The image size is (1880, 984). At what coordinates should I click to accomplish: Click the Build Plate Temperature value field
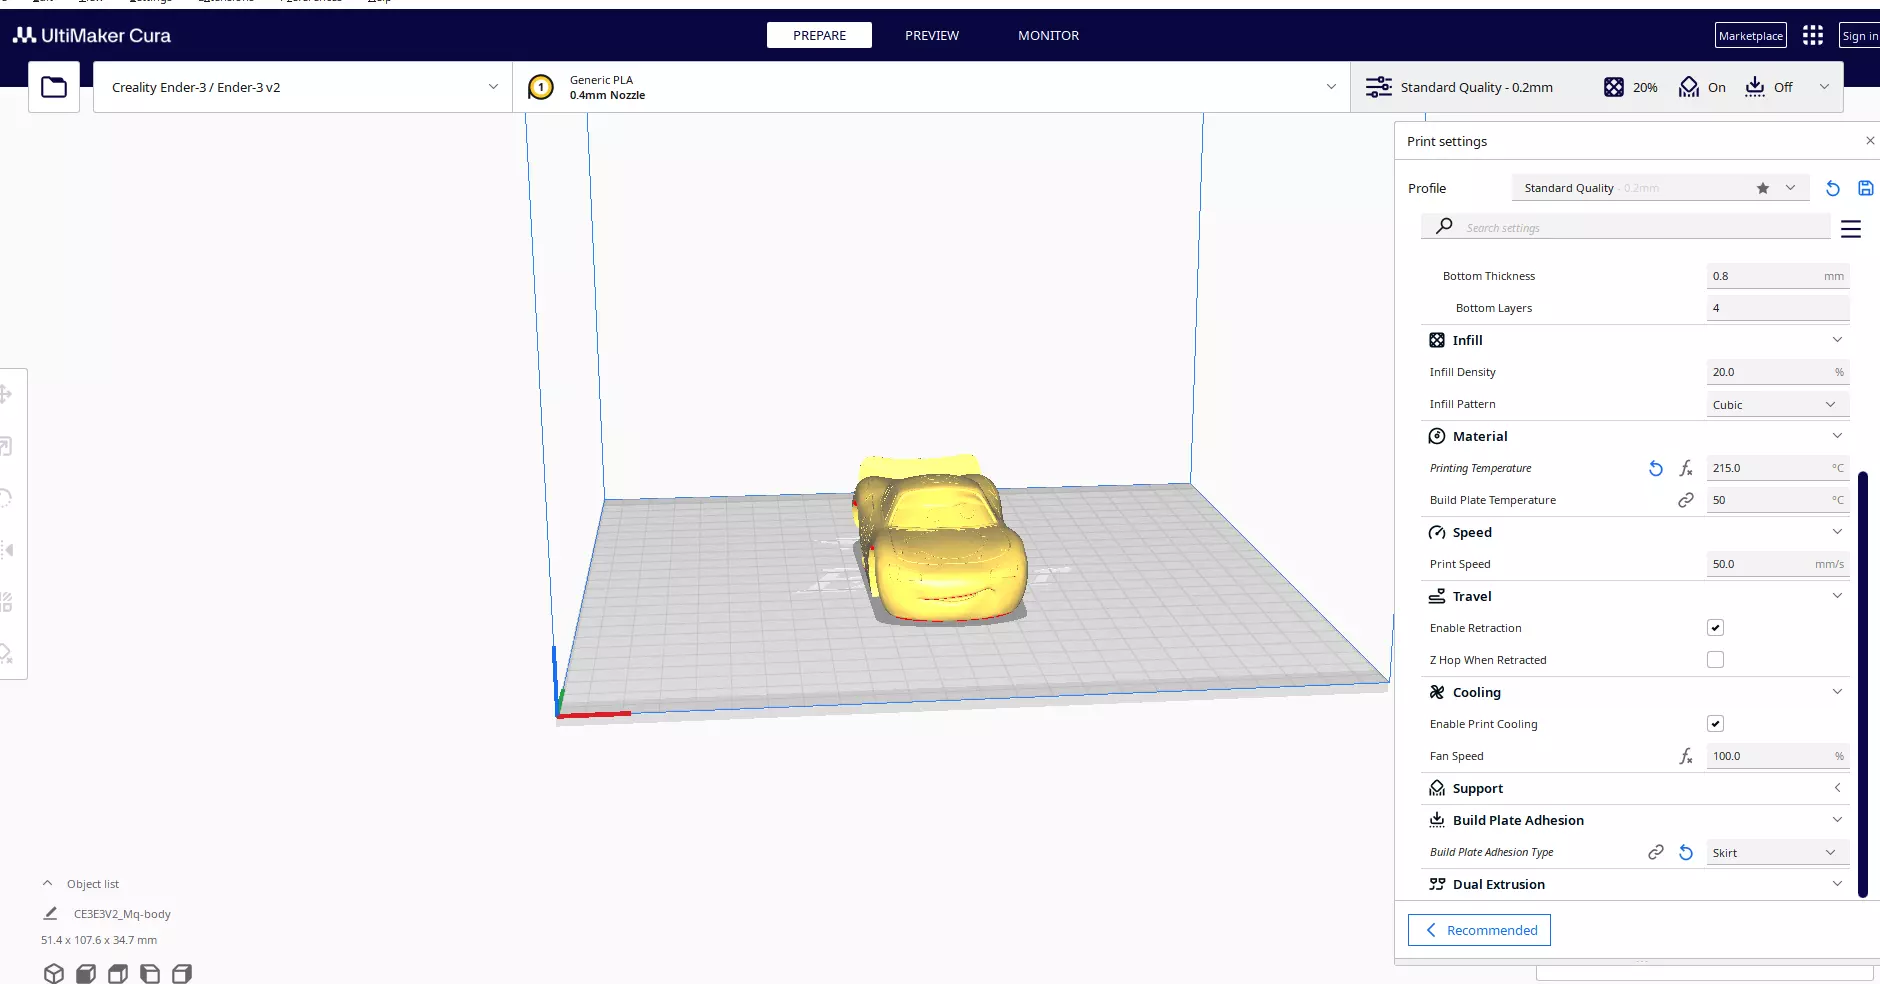click(x=1777, y=500)
